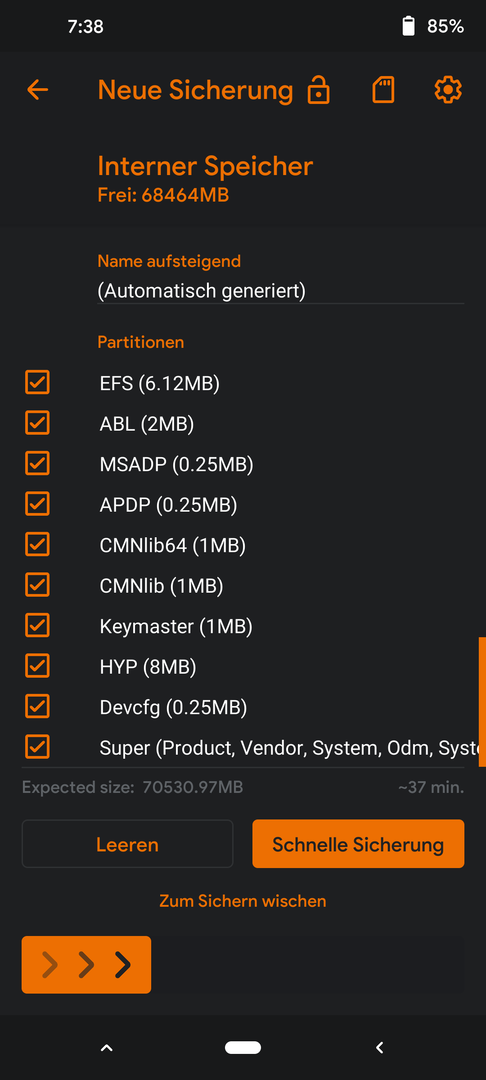486x1080 pixels.
Task: Click the Leeren button
Action: click(127, 844)
